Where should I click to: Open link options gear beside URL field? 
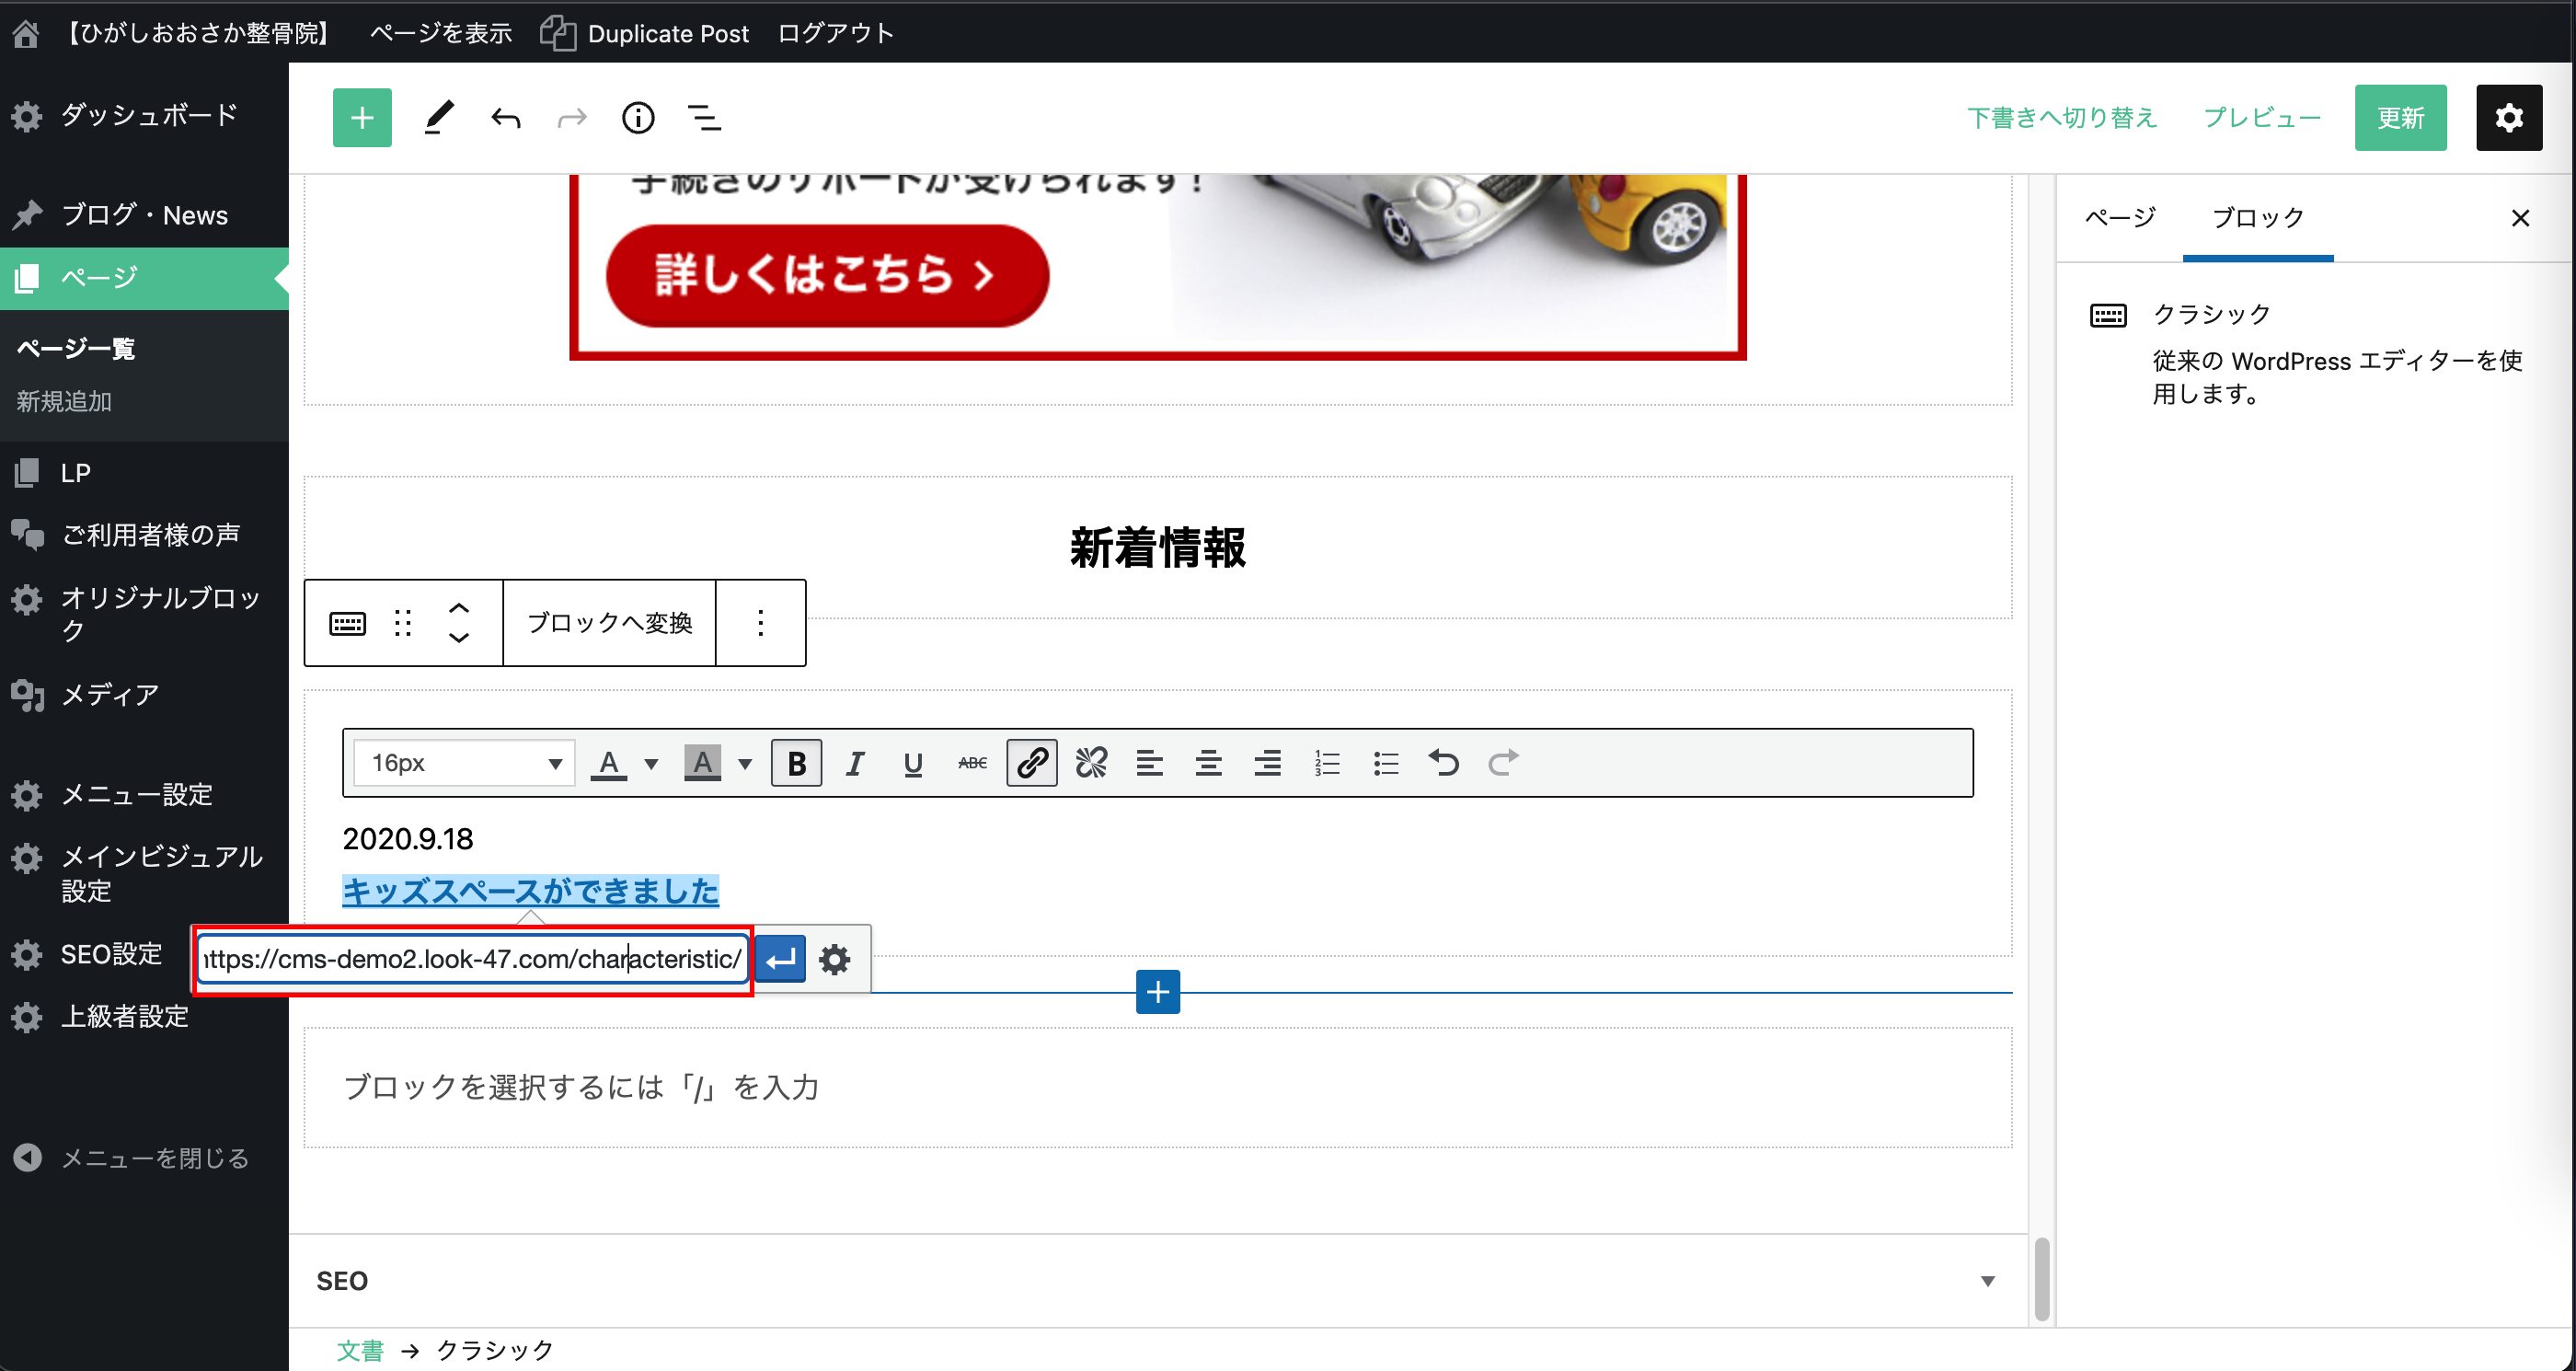[x=835, y=959]
